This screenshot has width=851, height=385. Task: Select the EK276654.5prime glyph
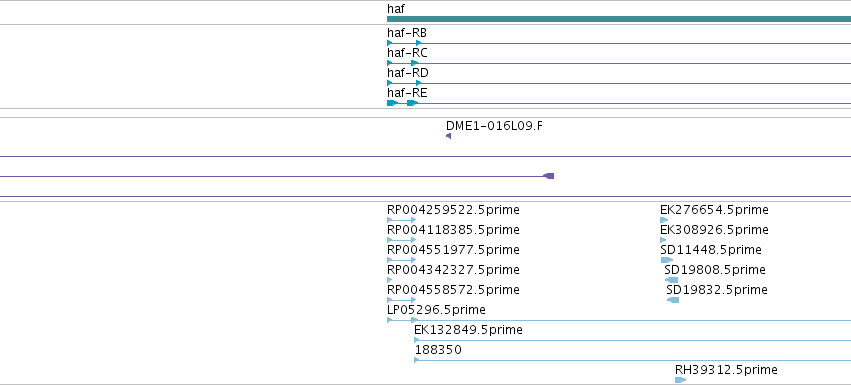664,220
